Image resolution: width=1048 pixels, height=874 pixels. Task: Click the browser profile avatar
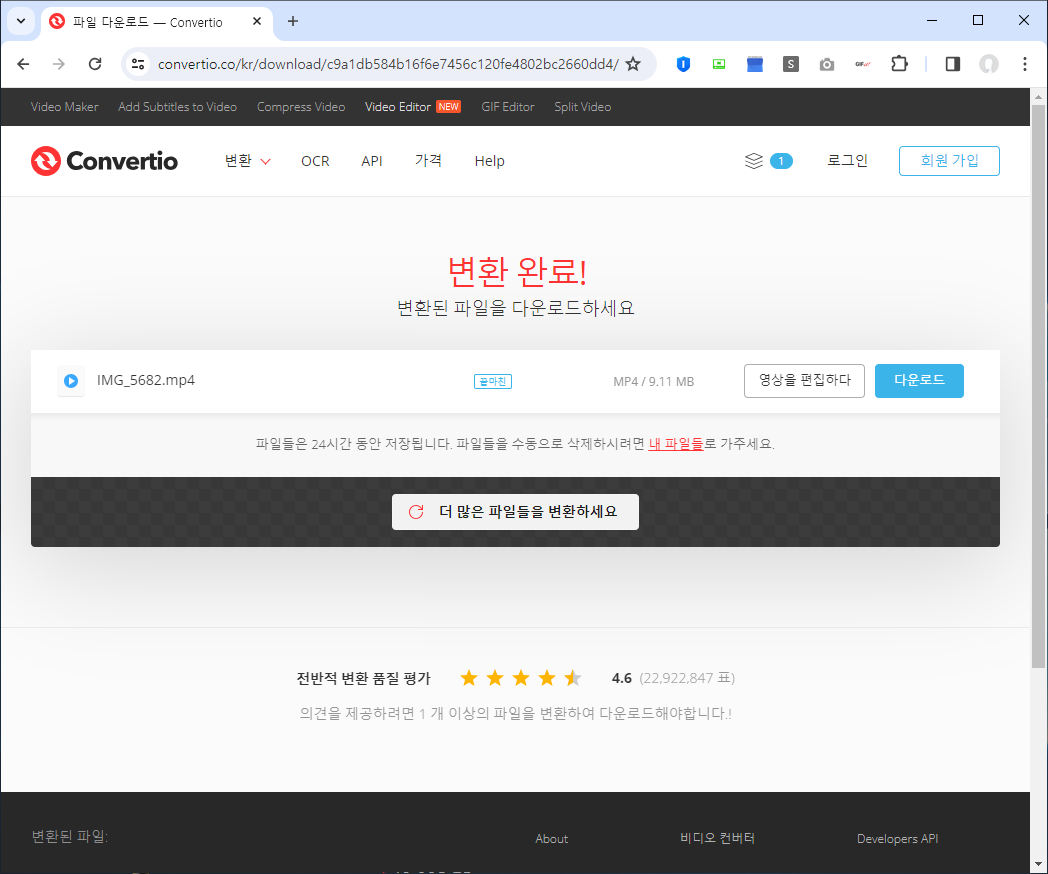[x=989, y=63]
